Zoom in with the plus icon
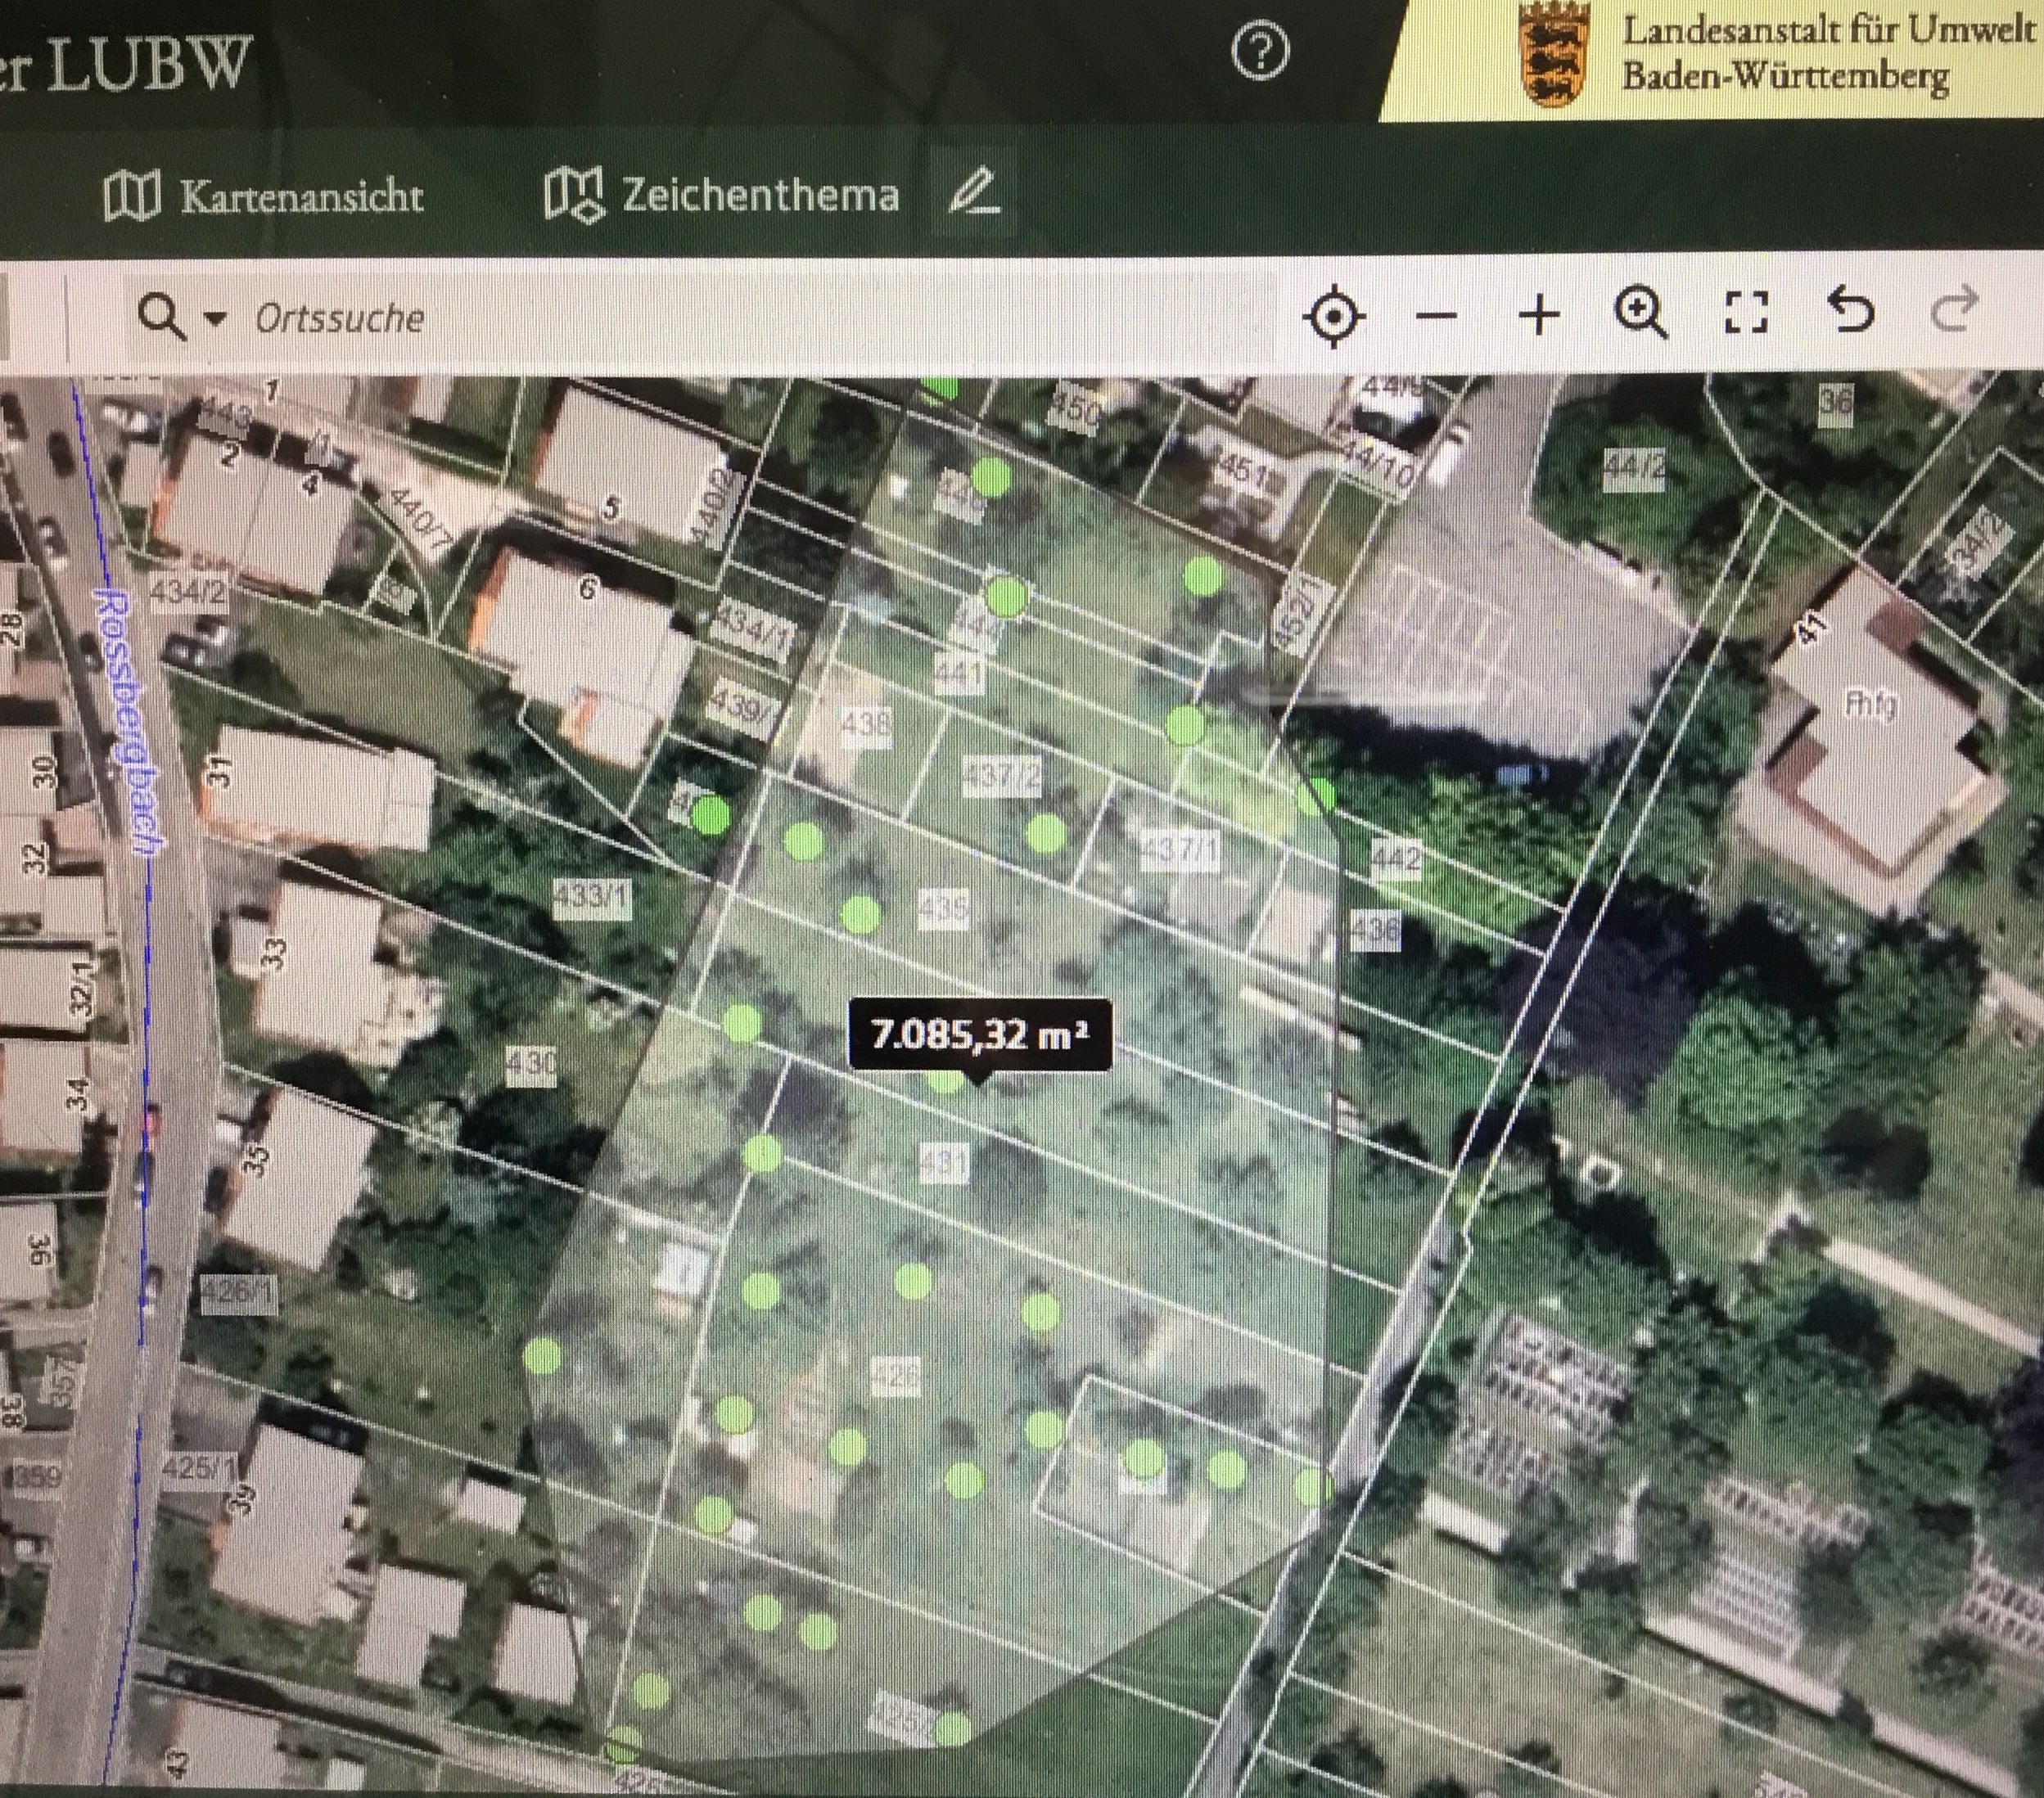Image resolution: width=2044 pixels, height=1798 pixels. tap(1539, 315)
